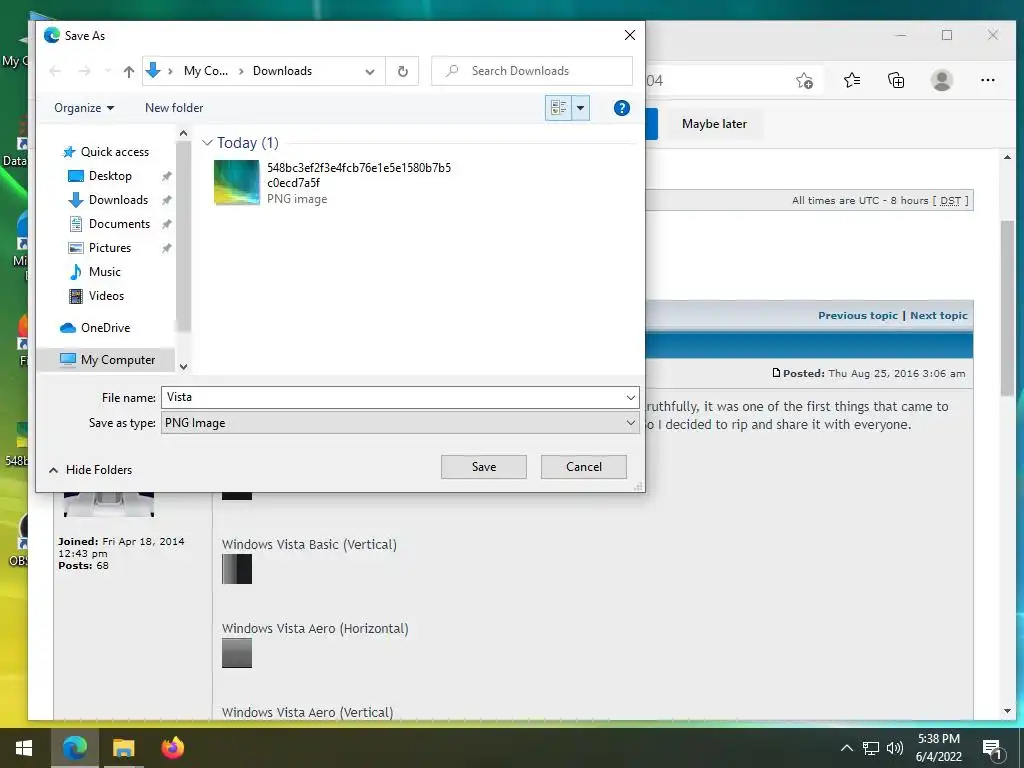
Task: Click Downloads breadcrumb in address bar
Action: click(282, 71)
